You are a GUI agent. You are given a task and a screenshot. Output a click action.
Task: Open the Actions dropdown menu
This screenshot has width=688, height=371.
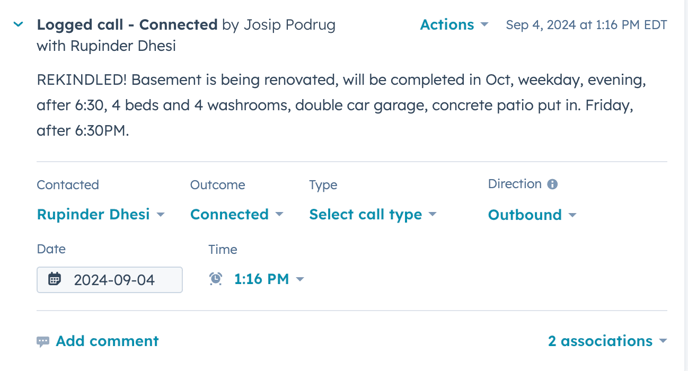454,25
